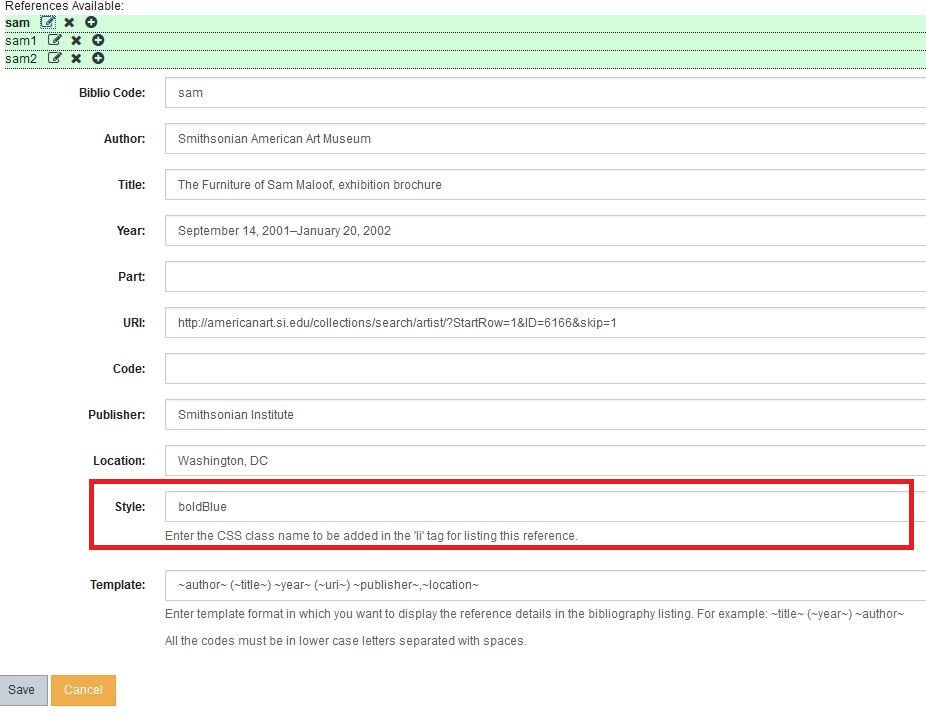
Task: Focus the empty Code field
Action: [x=545, y=369]
